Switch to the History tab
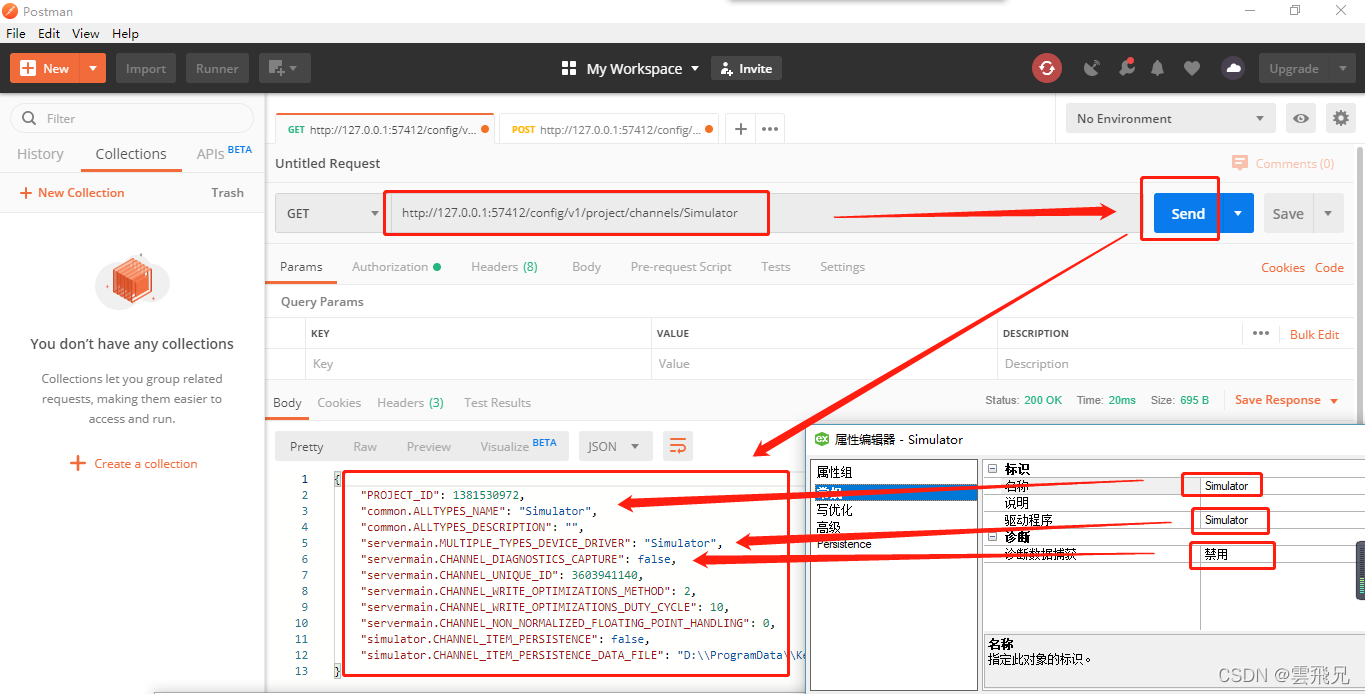This screenshot has width=1365, height=694. [x=40, y=154]
